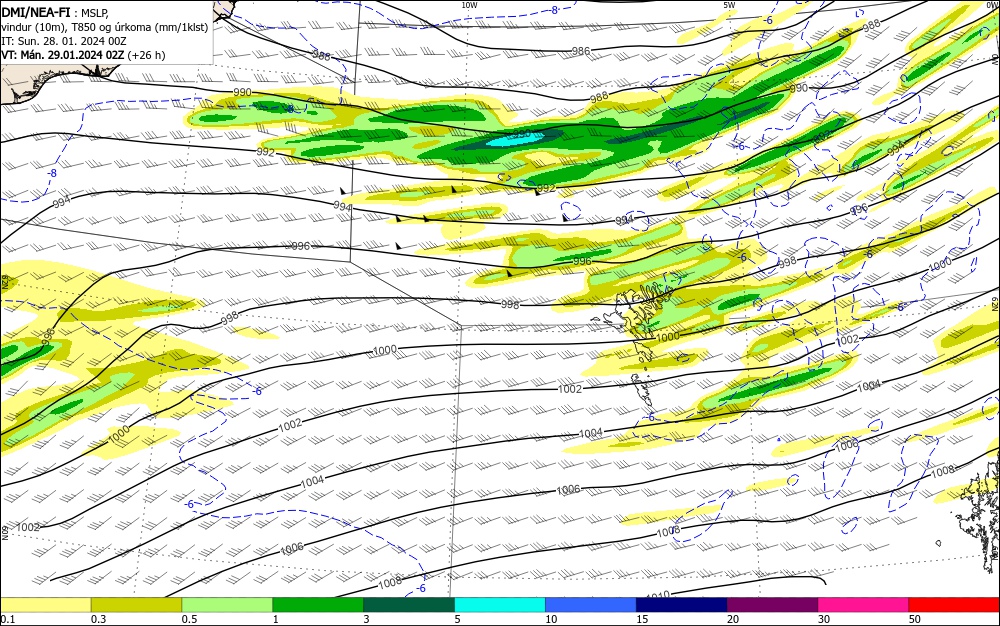Click the 10W longitude label

pyautogui.click(x=469, y=5)
